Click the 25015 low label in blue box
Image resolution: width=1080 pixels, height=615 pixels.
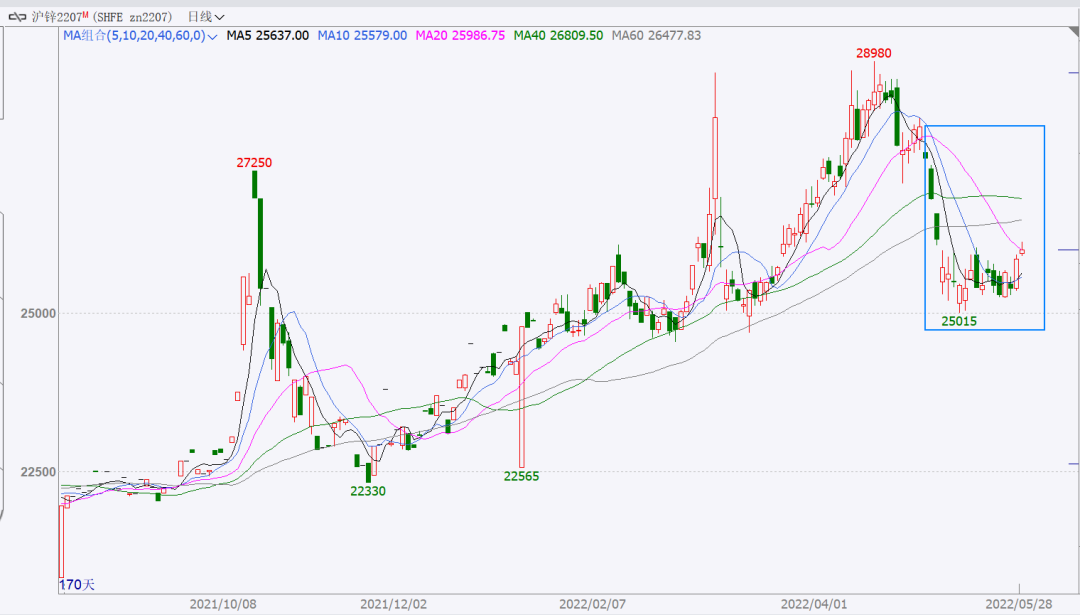click(958, 321)
